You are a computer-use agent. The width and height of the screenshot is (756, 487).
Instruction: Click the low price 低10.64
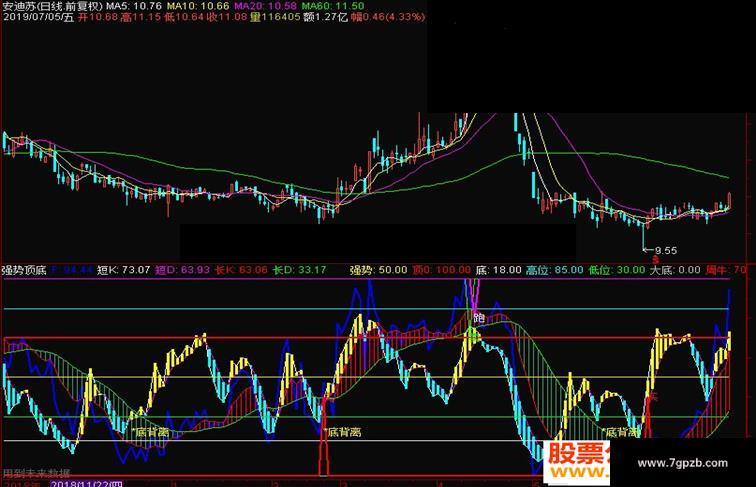[x=184, y=17]
